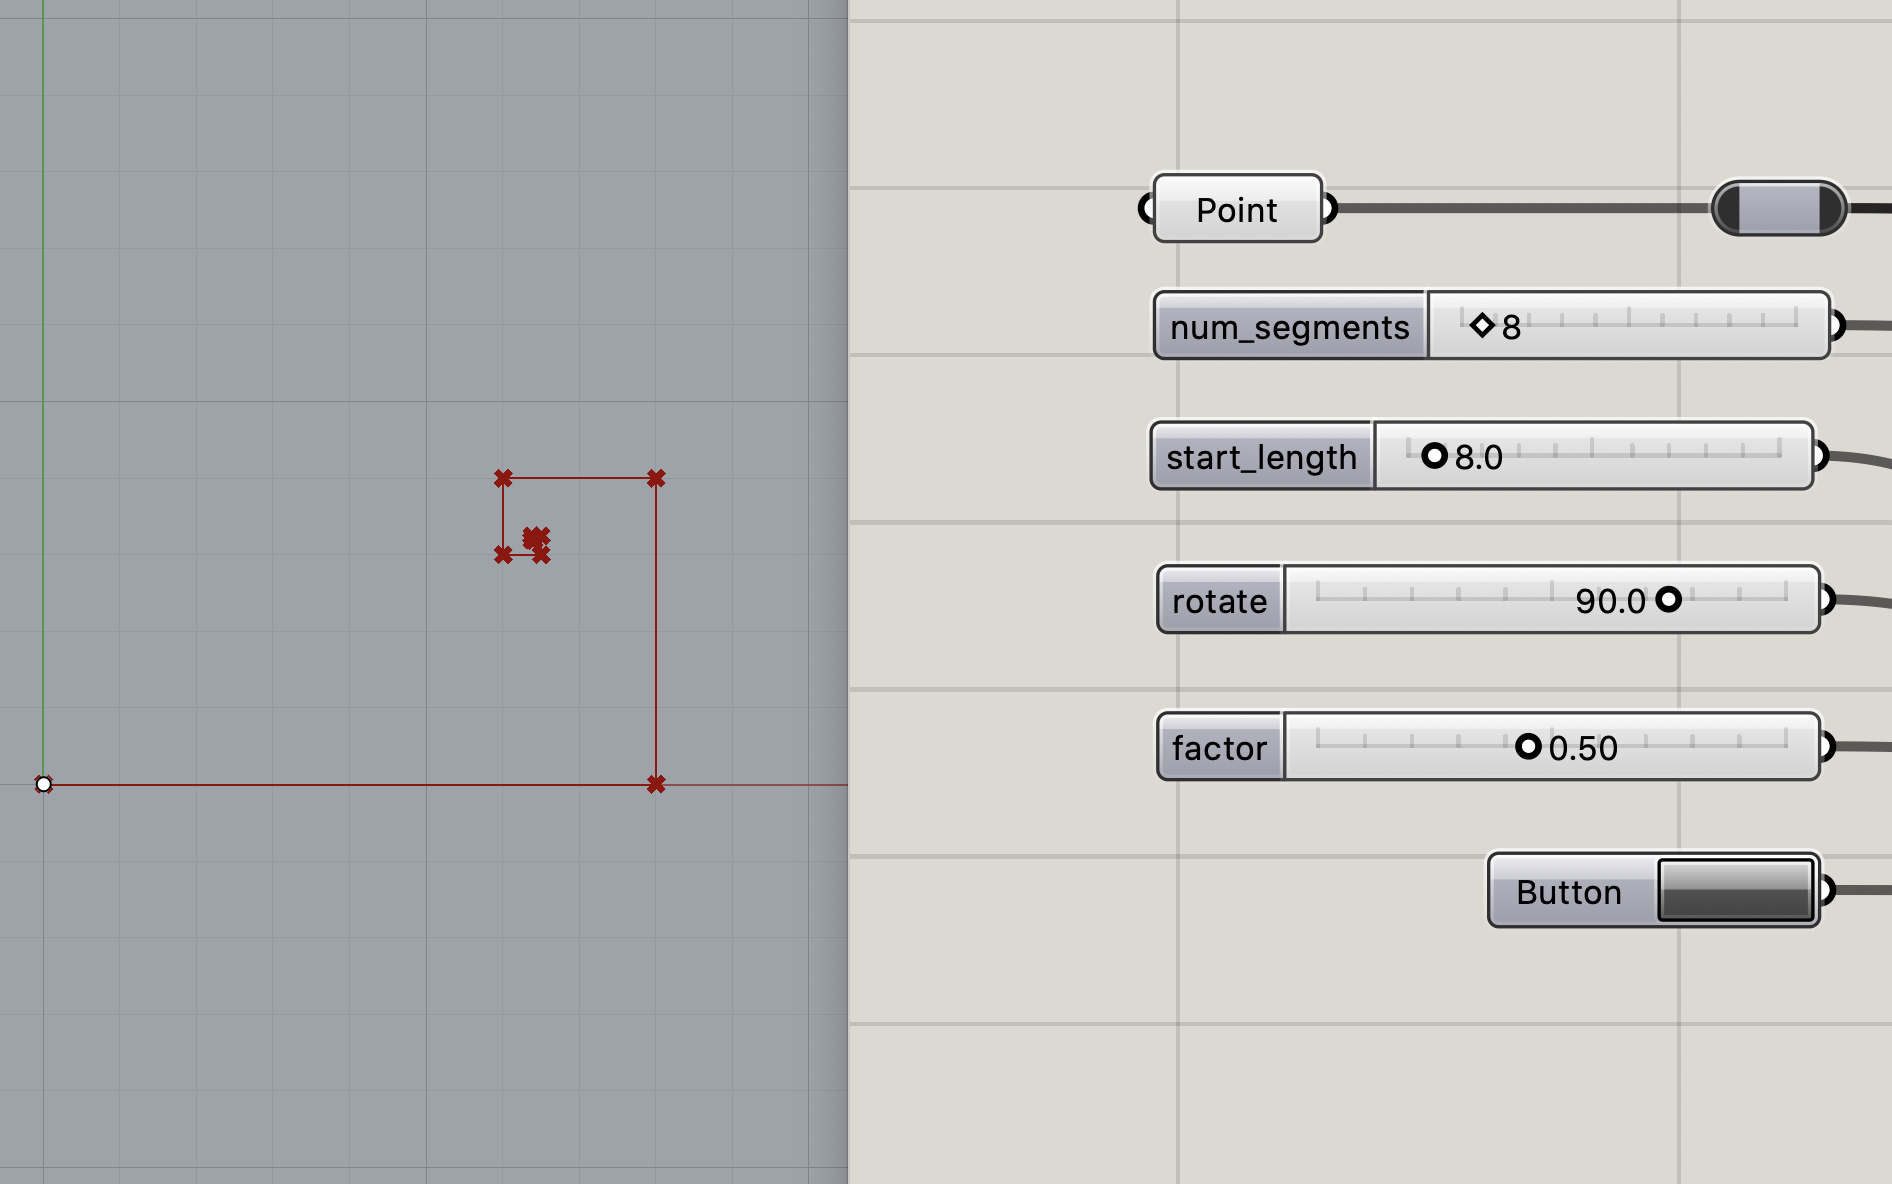Click the factor name capsule
This screenshot has width=1892, height=1184.
(x=1219, y=747)
